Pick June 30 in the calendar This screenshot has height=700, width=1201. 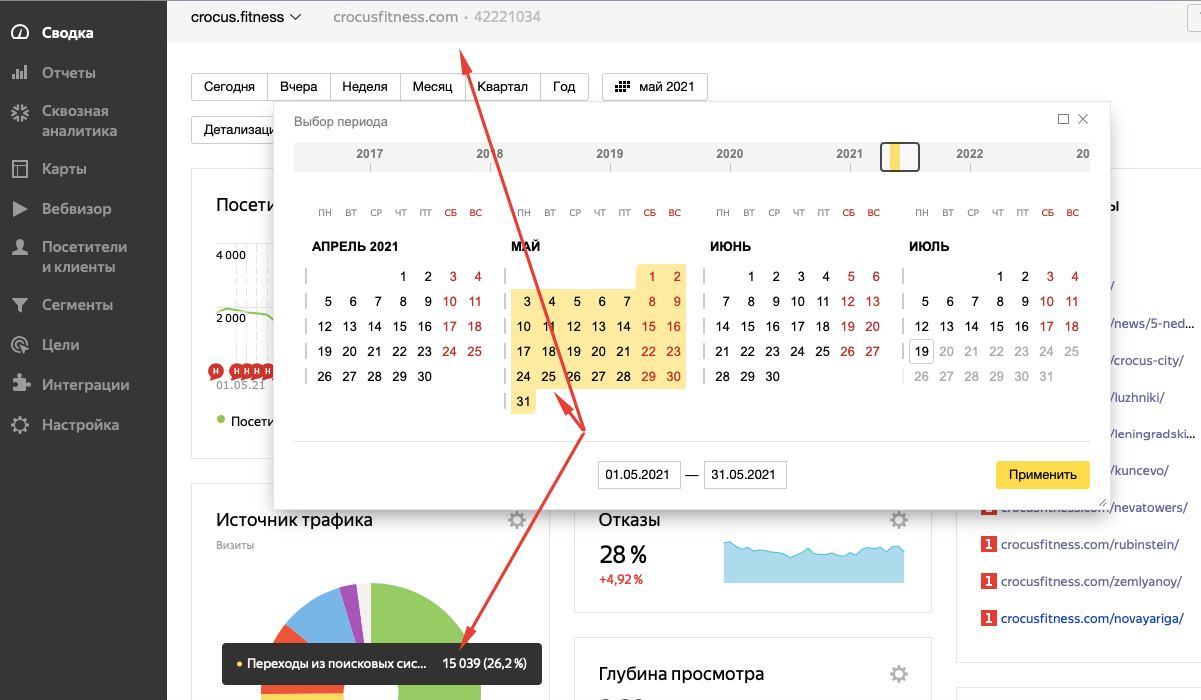pos(772,376)
